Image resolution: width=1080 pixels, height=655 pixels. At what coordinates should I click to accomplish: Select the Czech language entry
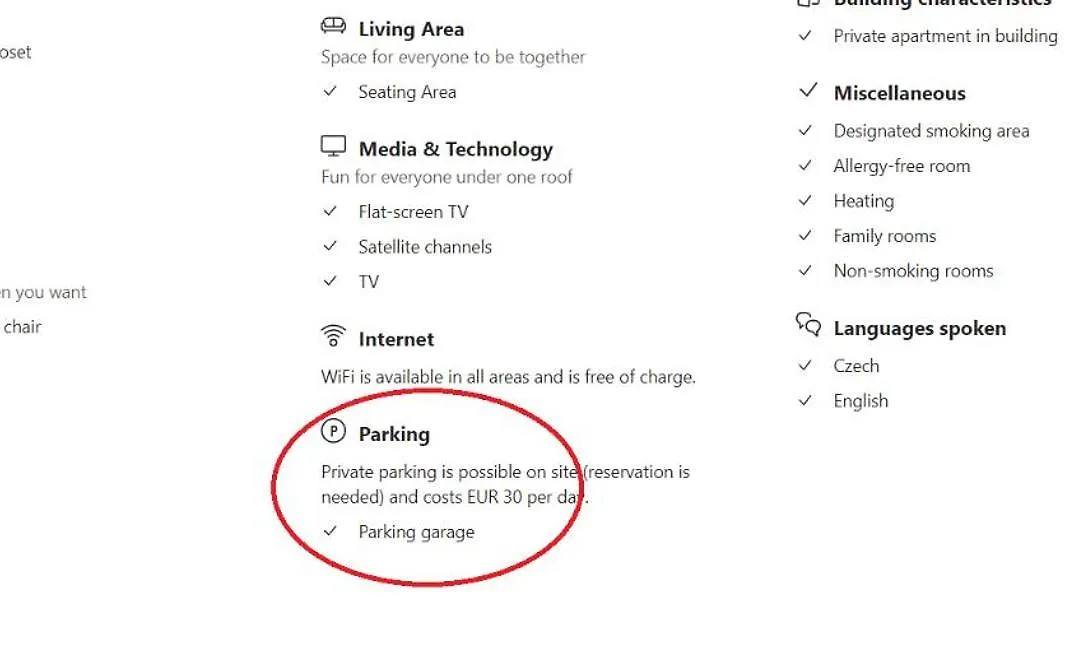[856, 366]
